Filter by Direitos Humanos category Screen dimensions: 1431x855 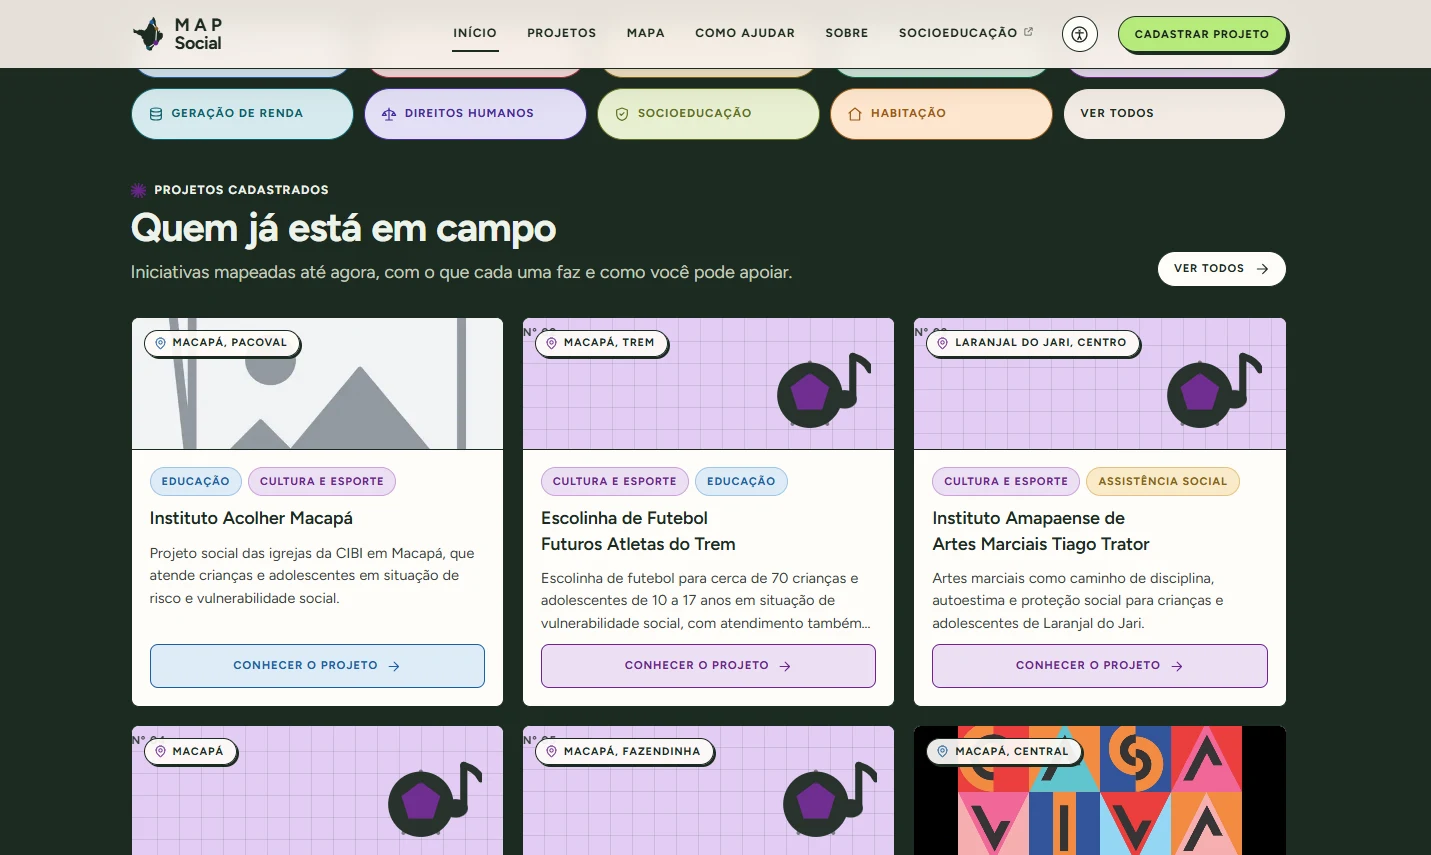(x=475, y=114)
